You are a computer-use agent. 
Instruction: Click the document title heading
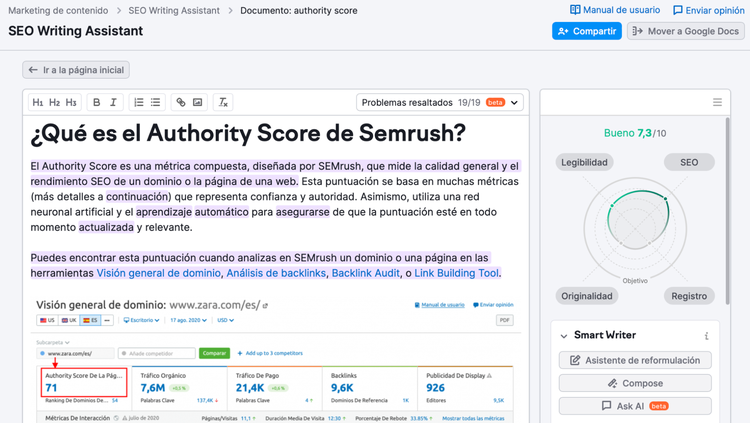point(248,134)
